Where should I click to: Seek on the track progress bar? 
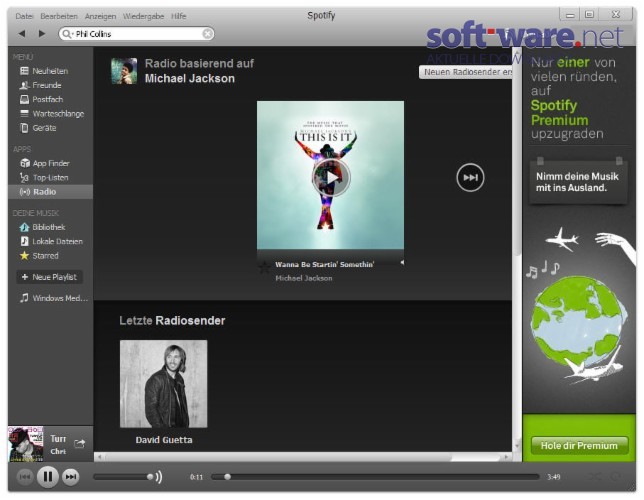[375, 477]
